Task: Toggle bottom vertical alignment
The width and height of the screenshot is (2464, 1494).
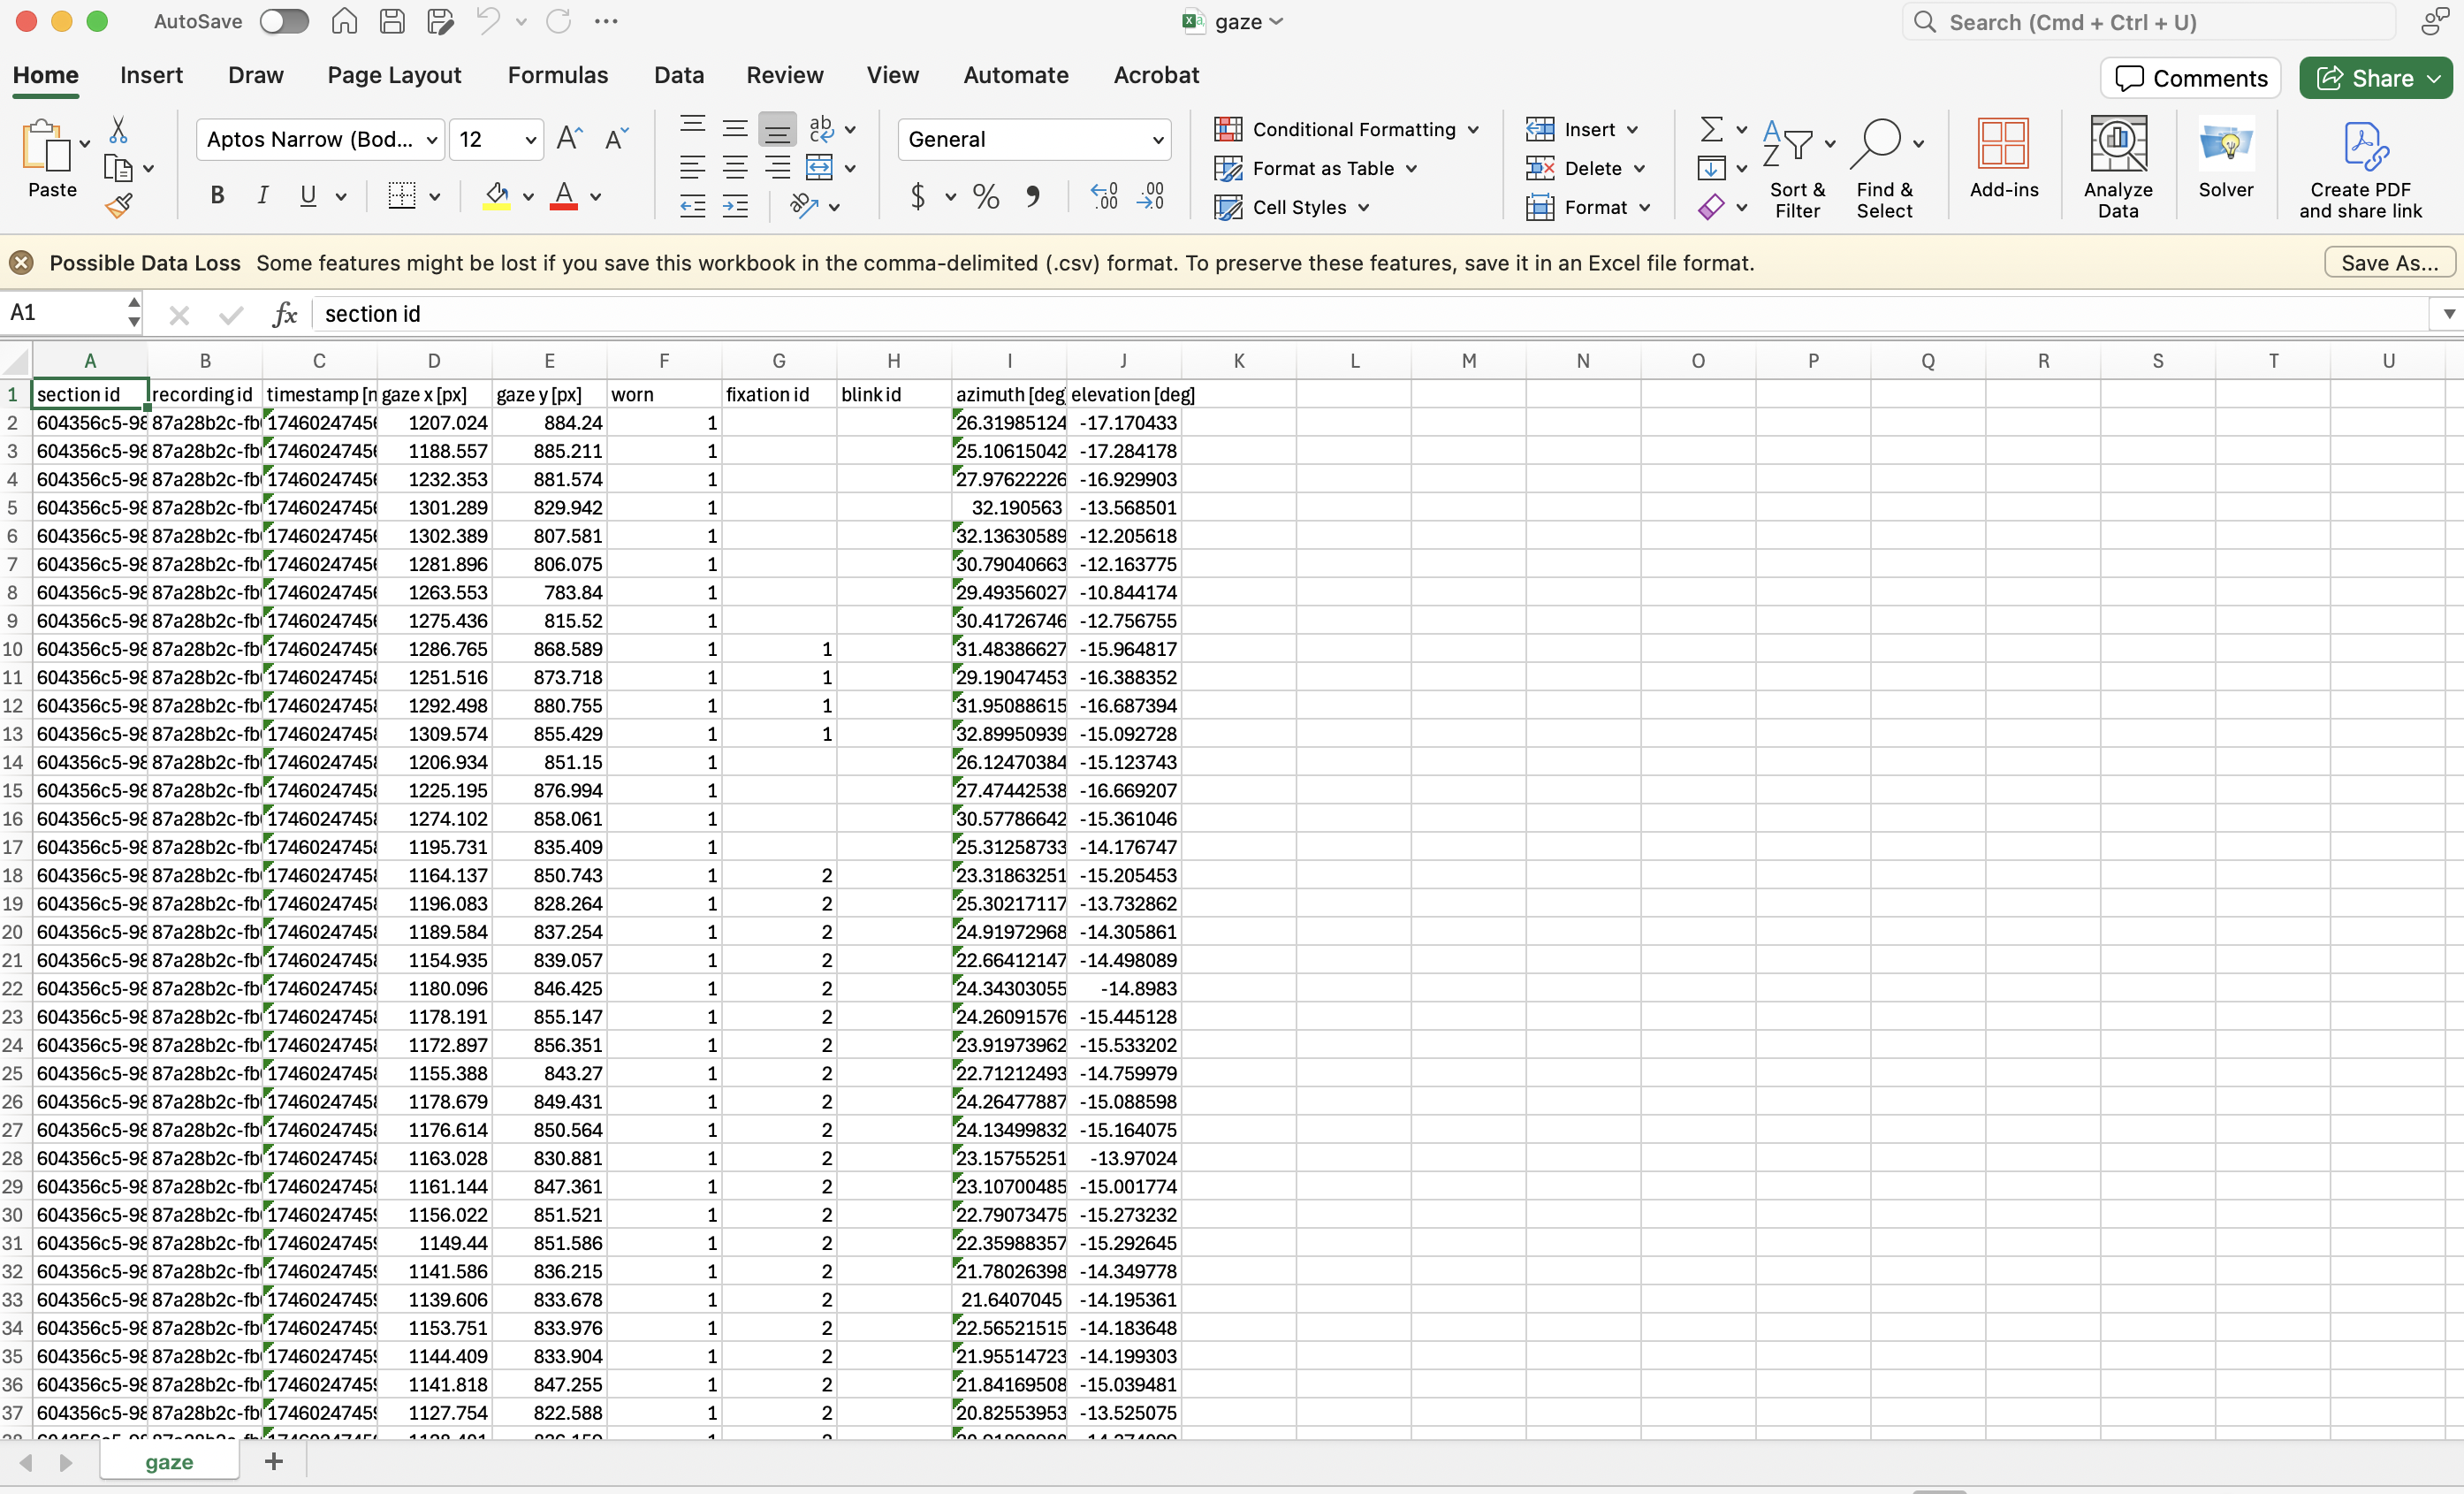Action: tap(777, 129)
